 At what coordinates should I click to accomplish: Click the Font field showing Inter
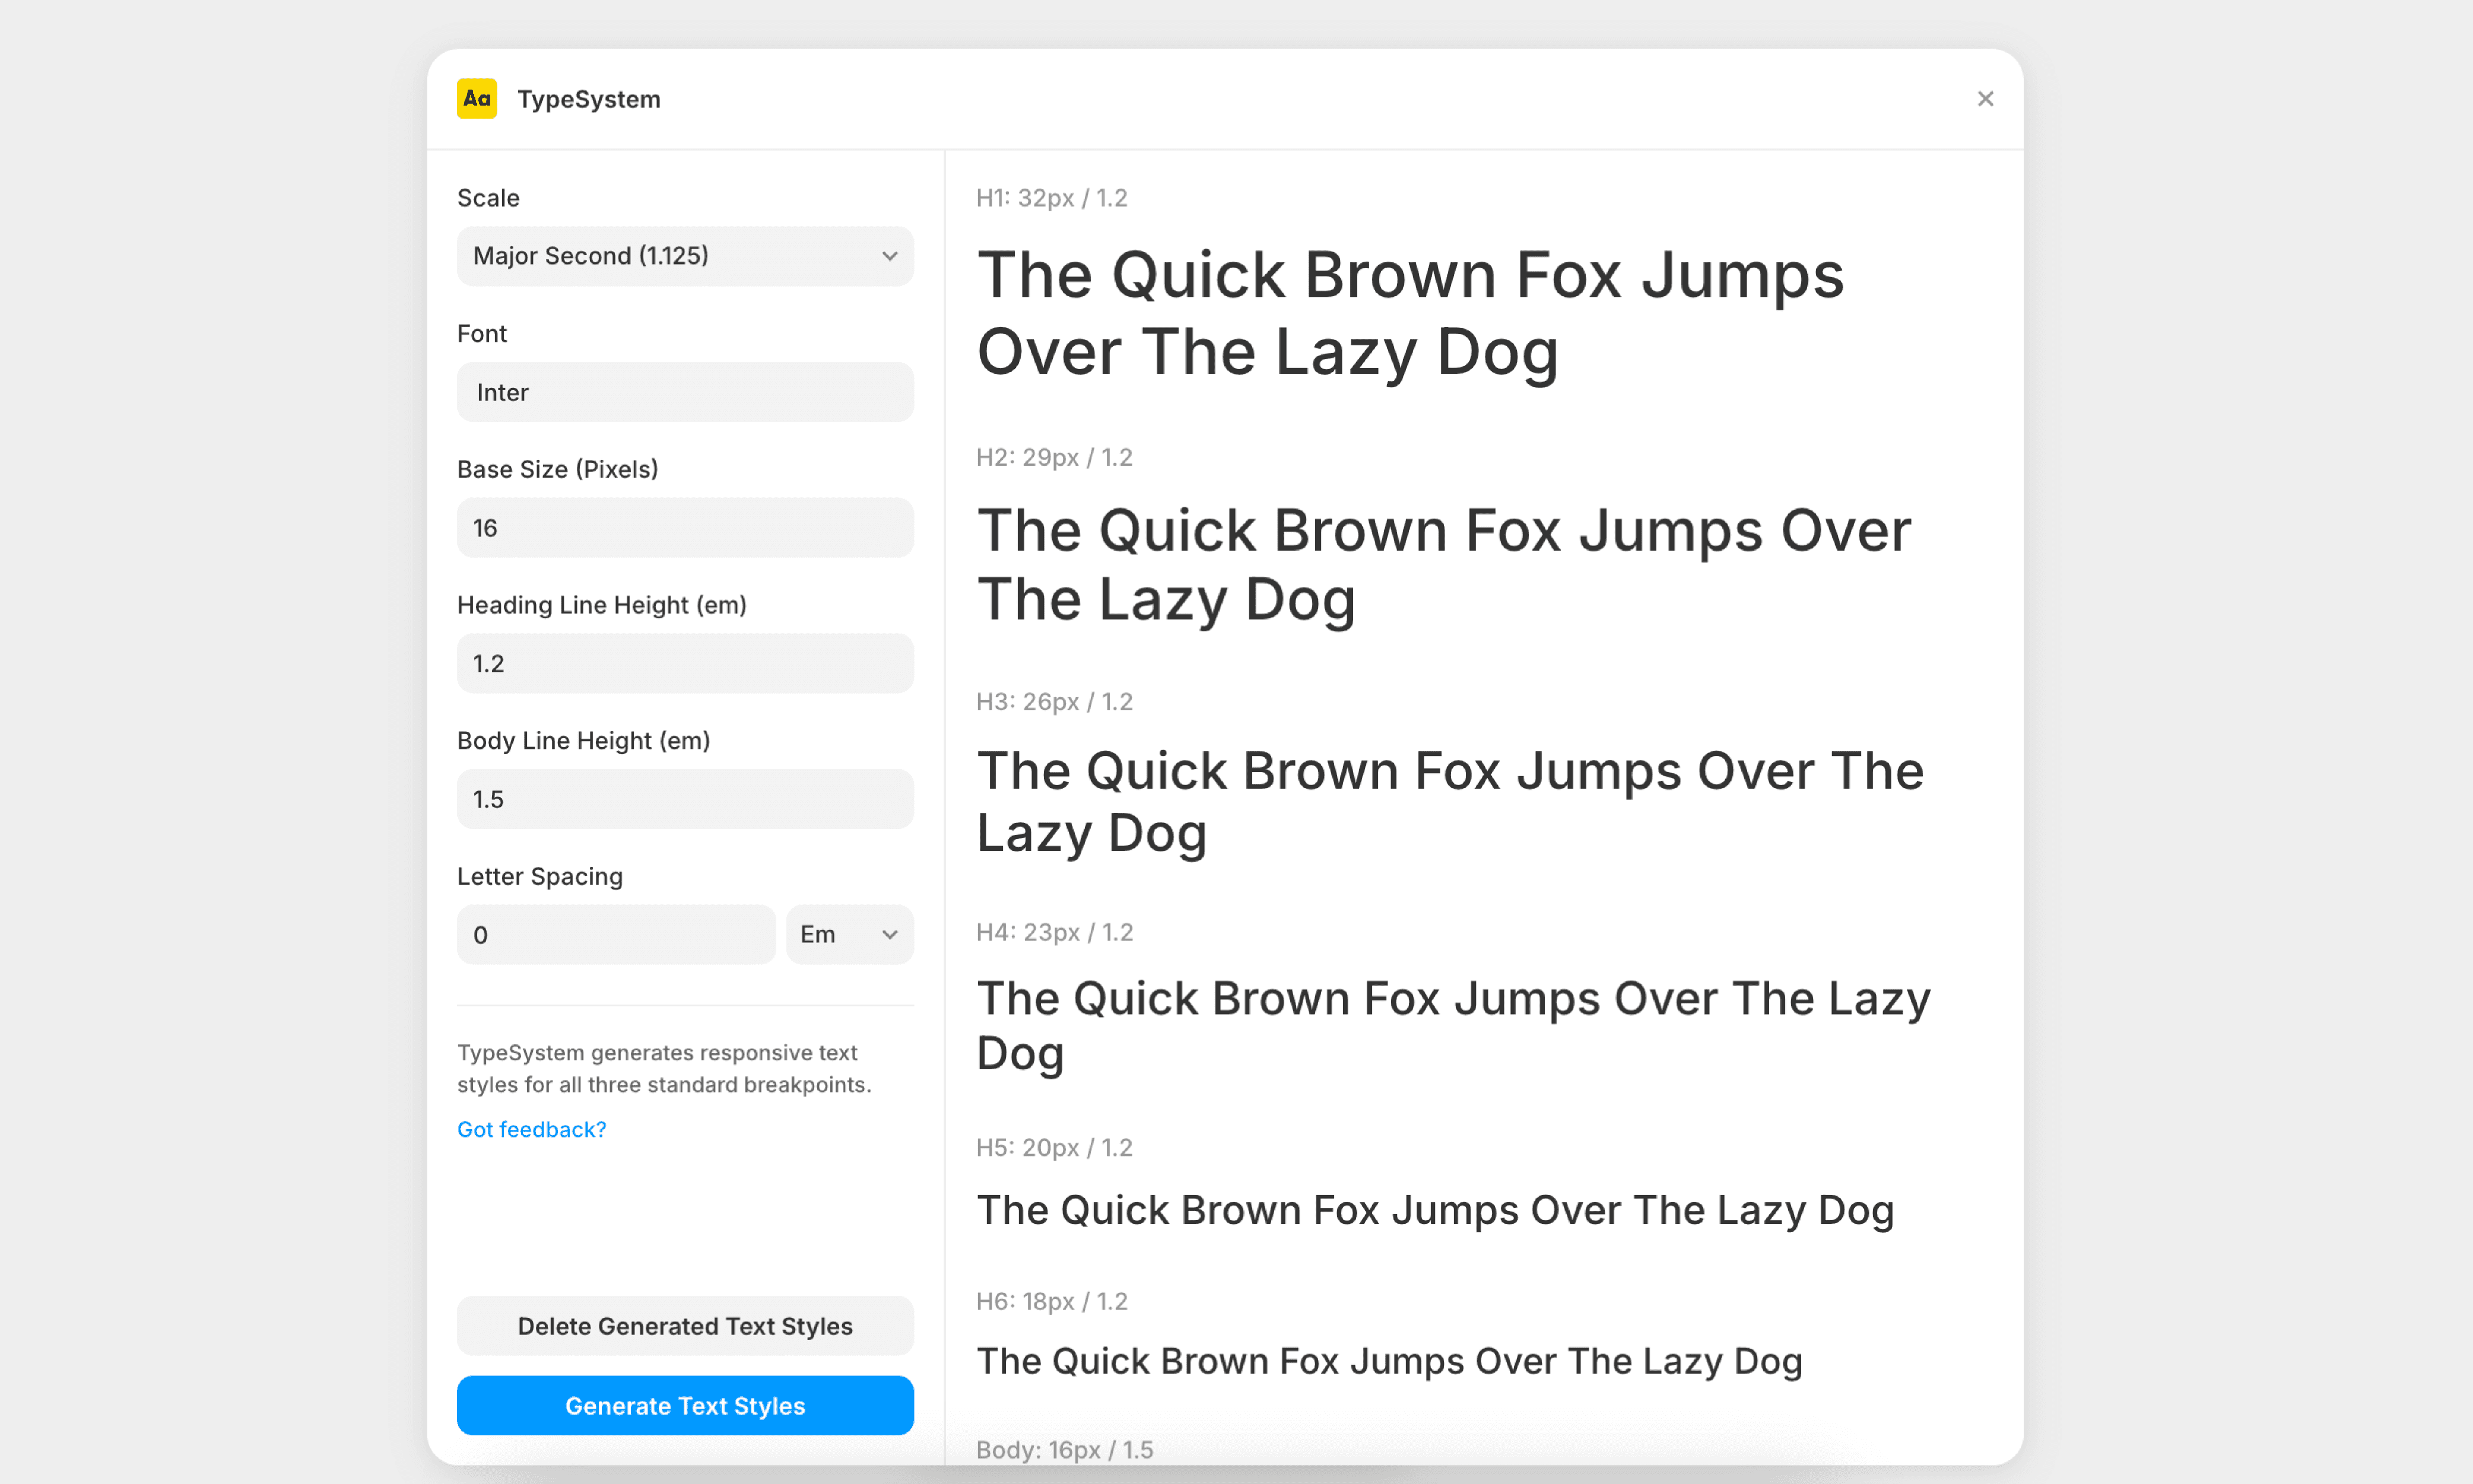[x=685, y=392]
